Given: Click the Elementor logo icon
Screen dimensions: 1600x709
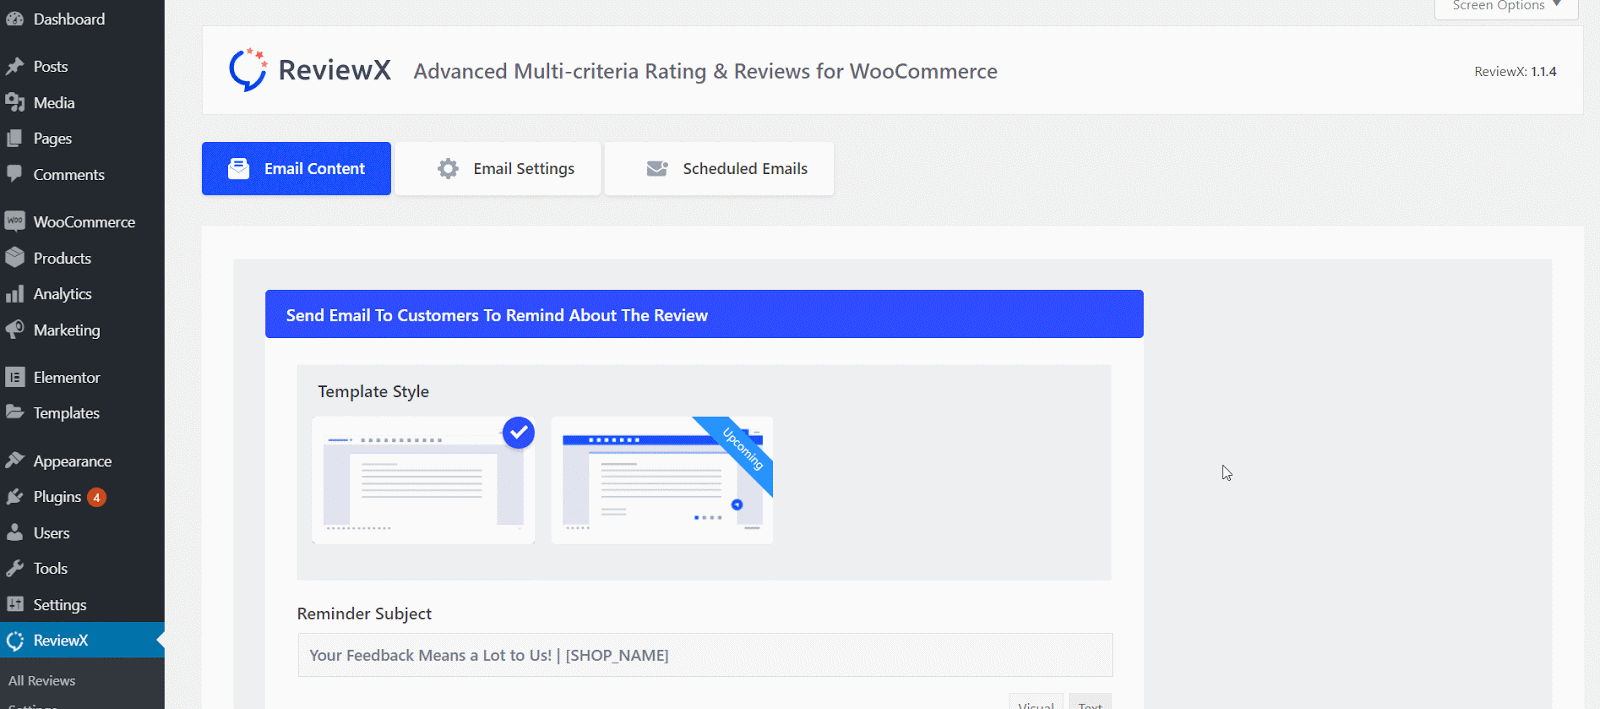Looking at the screenshot, I should click(x=15, y=377).
